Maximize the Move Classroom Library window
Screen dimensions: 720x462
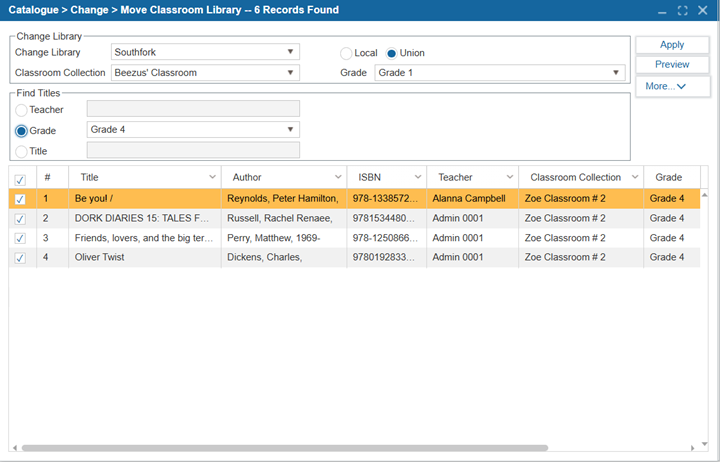click(682, 11)
